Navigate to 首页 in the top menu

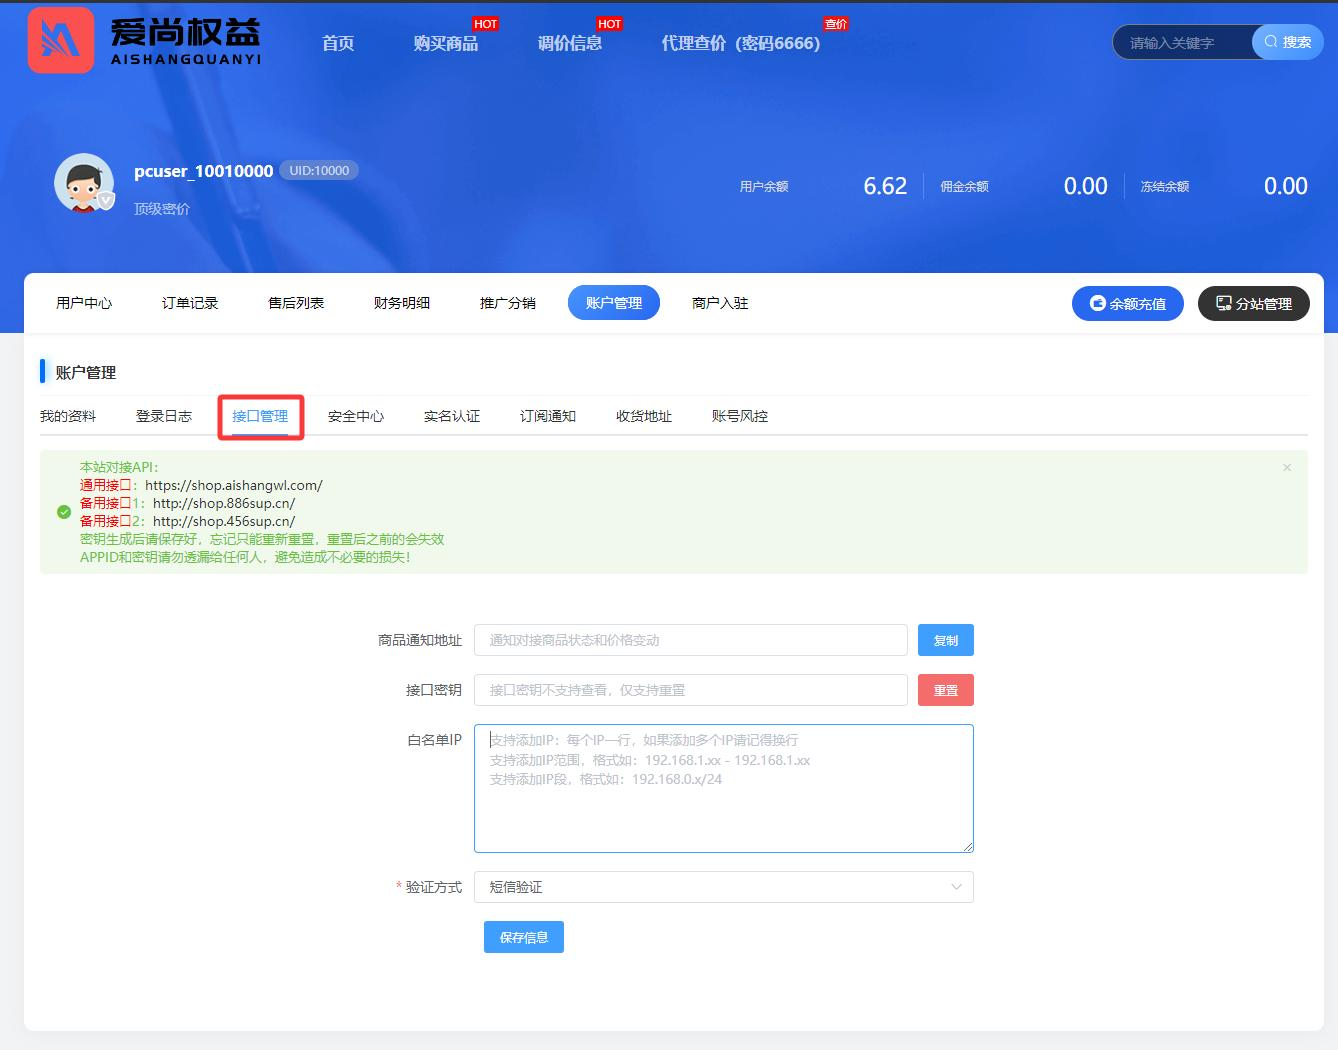pyautogui.click(x=337, y=43)
